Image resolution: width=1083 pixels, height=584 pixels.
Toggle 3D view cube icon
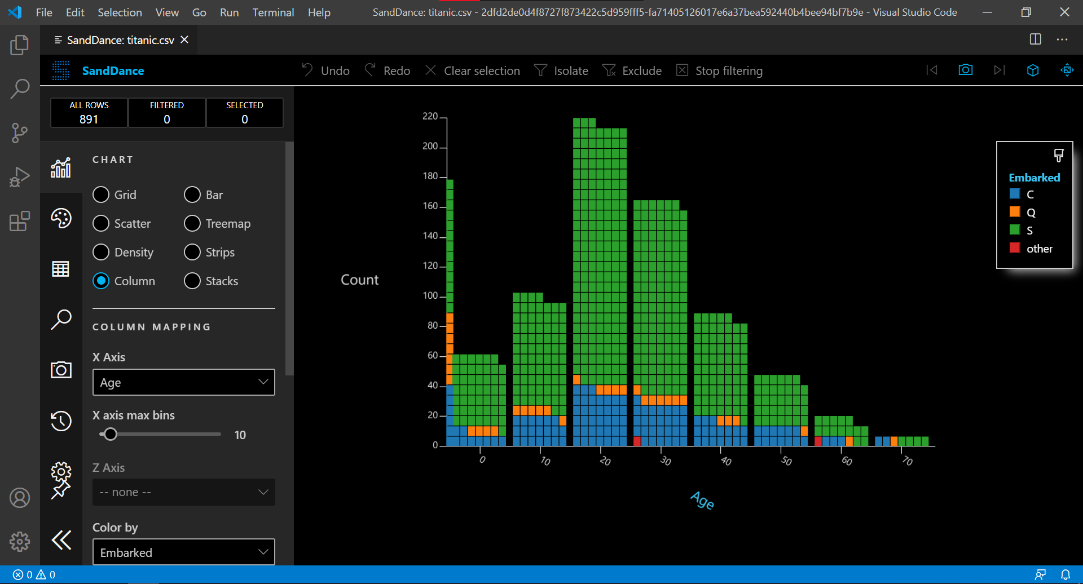pos(1033,70)
